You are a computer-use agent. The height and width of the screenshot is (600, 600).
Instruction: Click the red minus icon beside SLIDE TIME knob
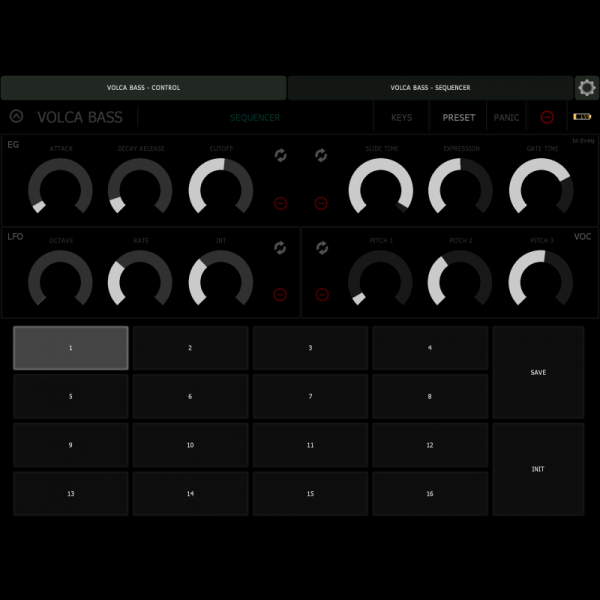pyautogui.click(x=321, y=203)
